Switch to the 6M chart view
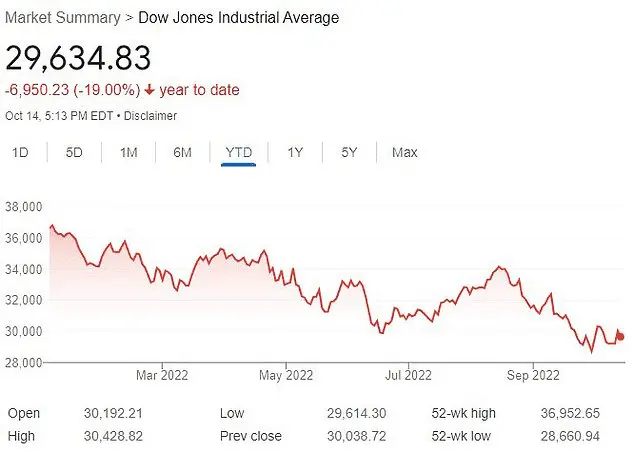The width and height of the screenshot is (634, 452). (x=182, y=153)
